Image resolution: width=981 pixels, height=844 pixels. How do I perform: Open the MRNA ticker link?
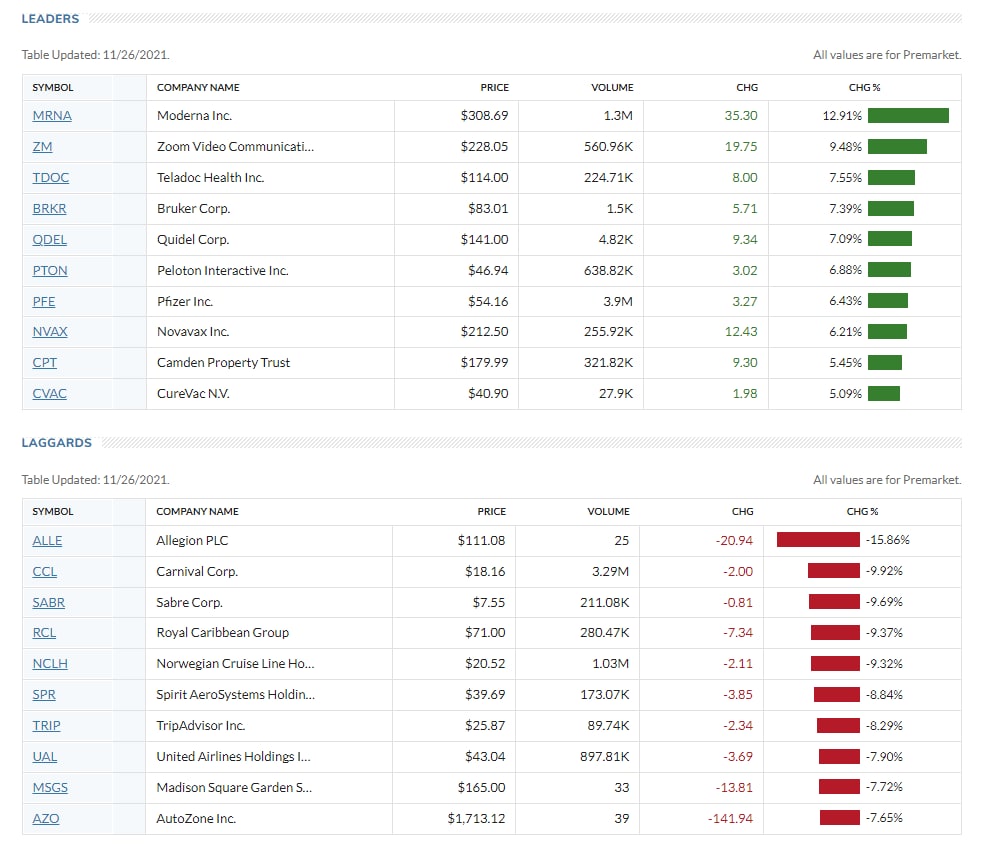[52, 116]
